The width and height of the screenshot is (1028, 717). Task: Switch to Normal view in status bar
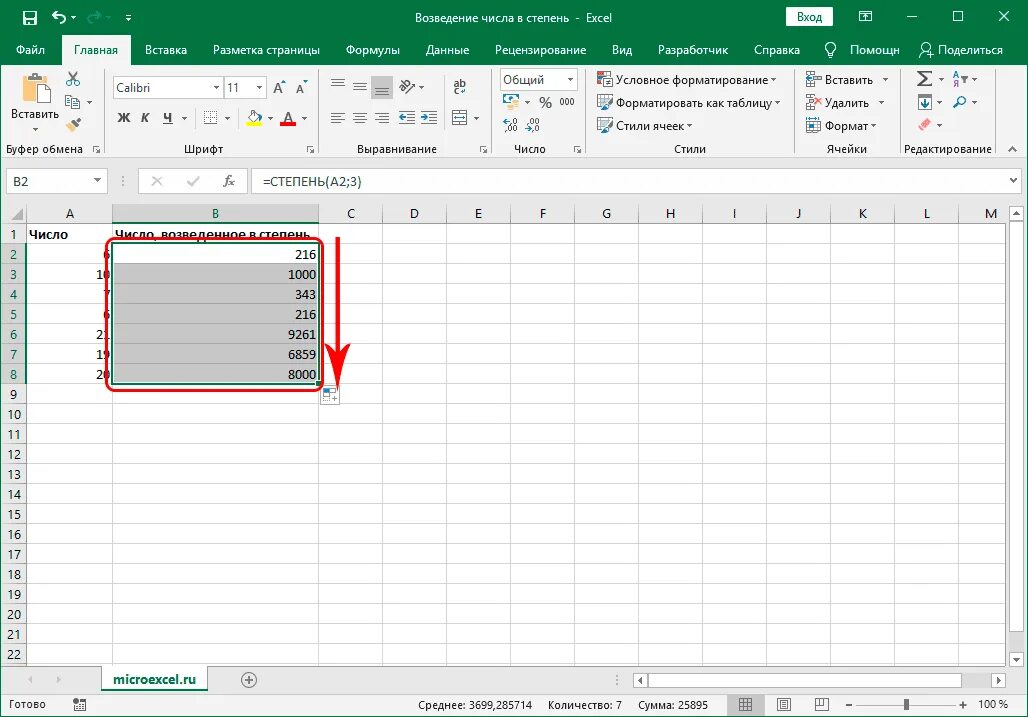[745, 705]
